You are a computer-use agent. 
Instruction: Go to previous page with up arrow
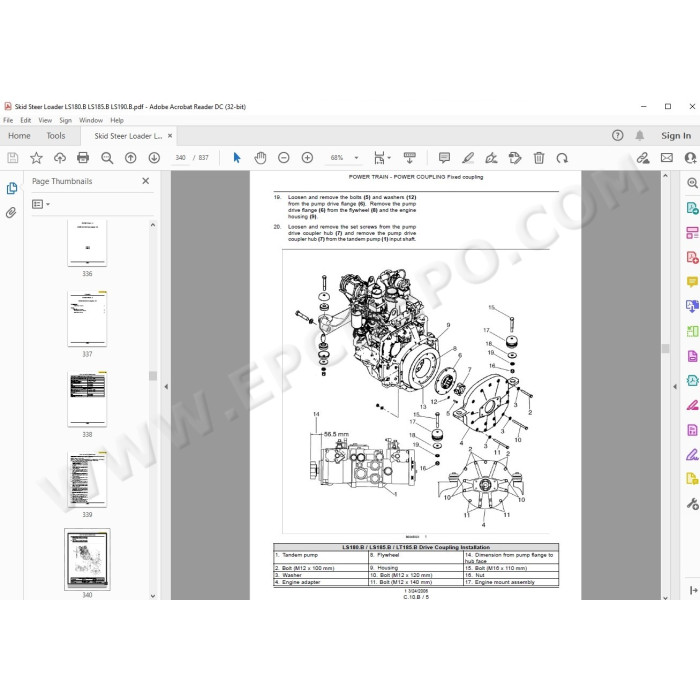[130, 158]
